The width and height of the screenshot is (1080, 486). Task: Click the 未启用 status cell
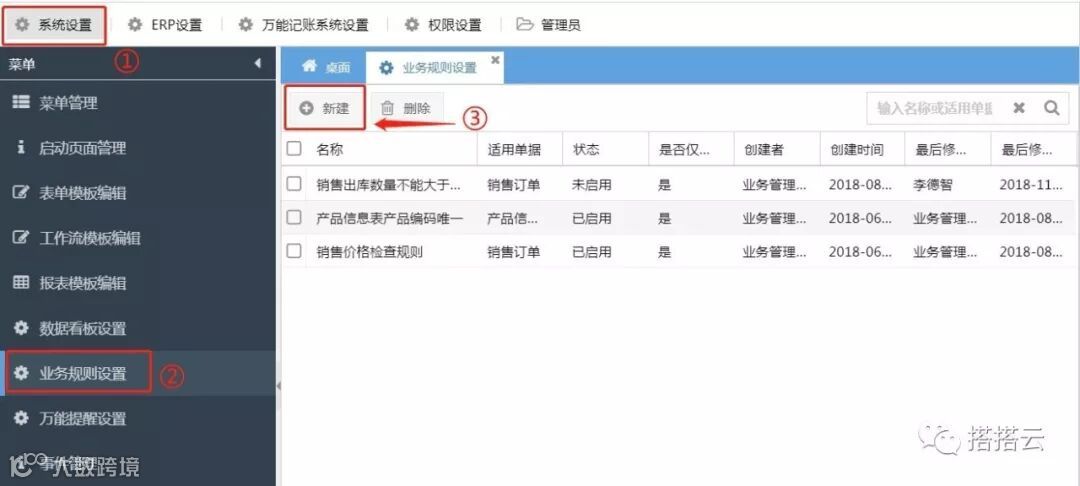click(592, 184)
